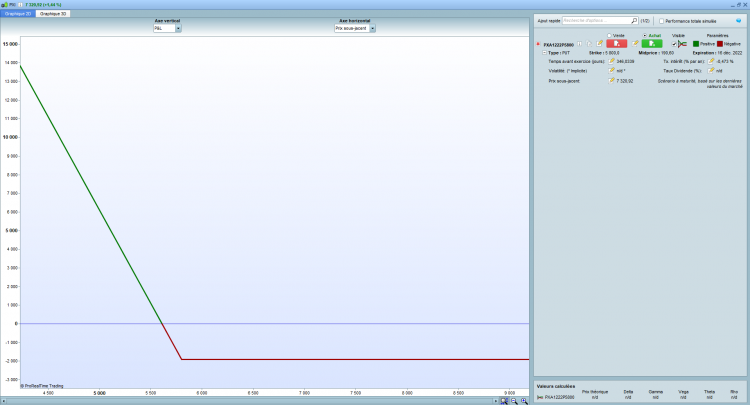This screenshot has width=750, height=405.
Task: Click the zoom out magnifier icon below chart
Action: coord(514,400)
